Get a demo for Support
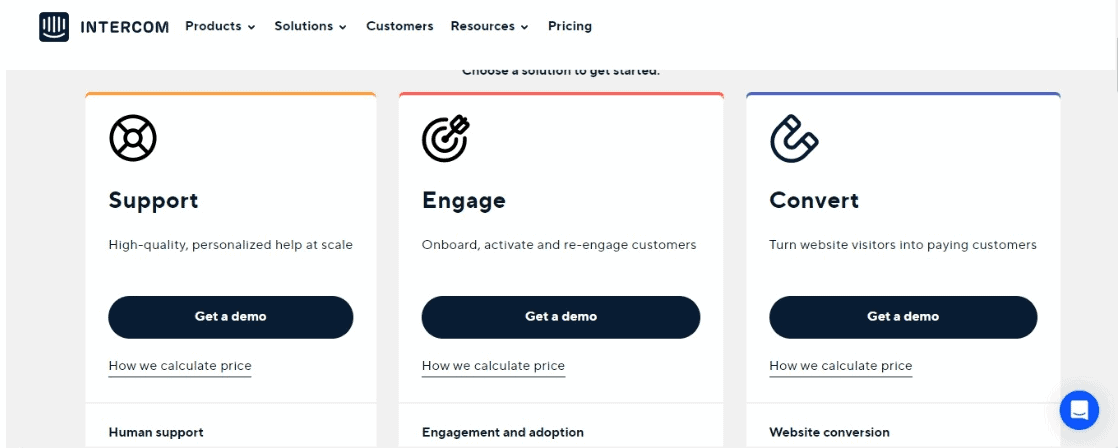This screenshot has width=1118, height=448. [230, 317]
